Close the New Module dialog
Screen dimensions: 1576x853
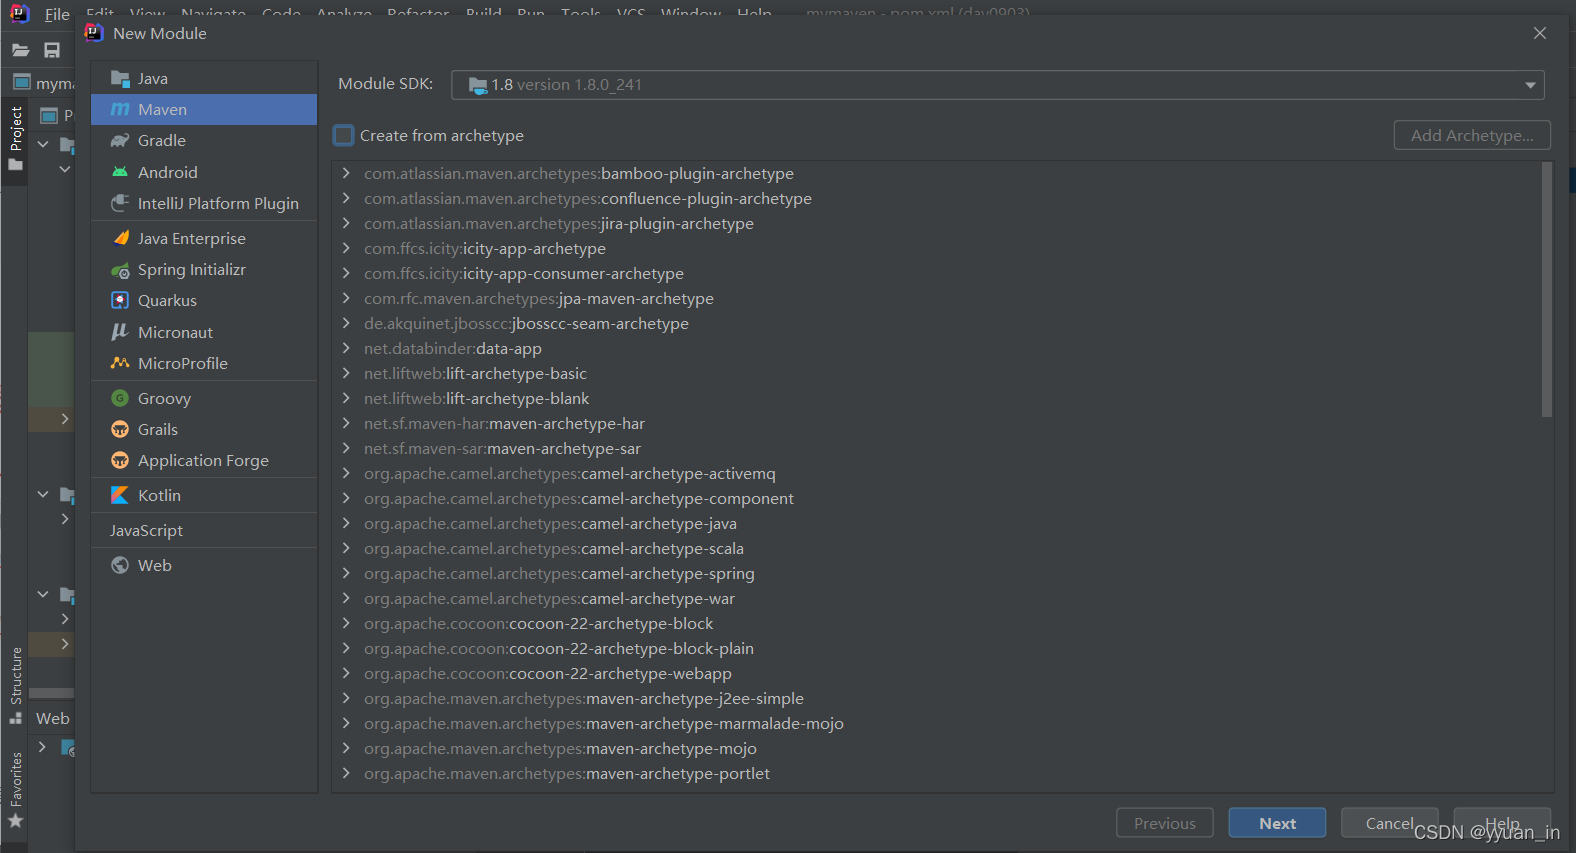[x=1540, y=33]
